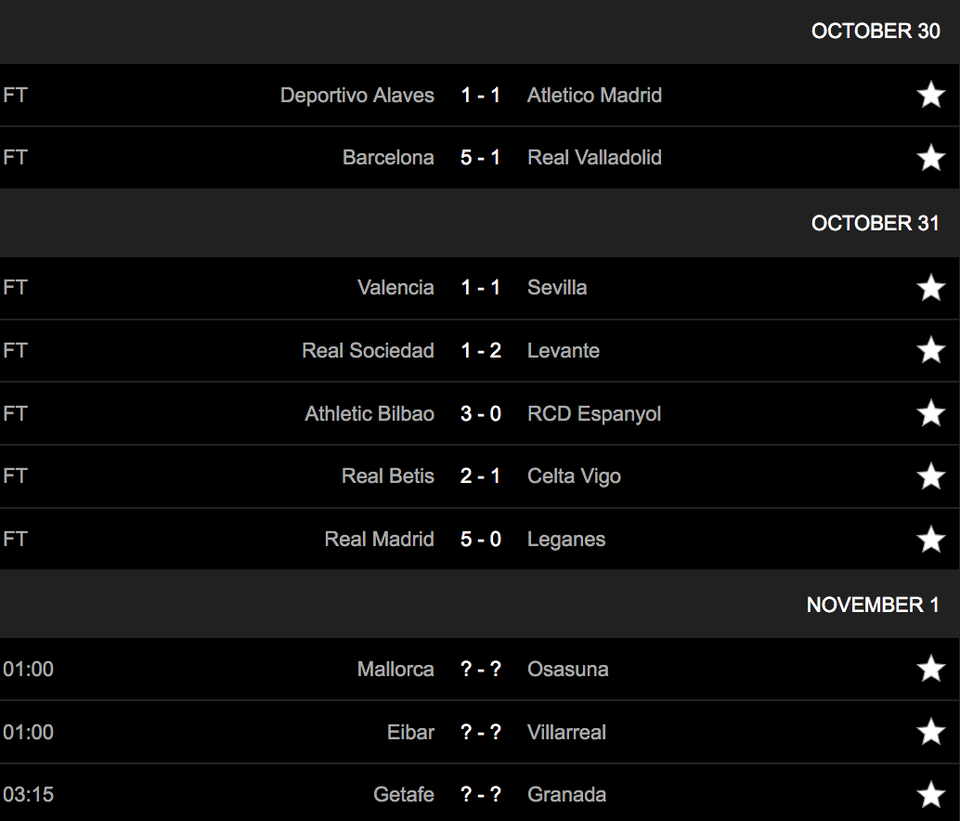Open the Atletico Madrid team link

coord(594,95)
